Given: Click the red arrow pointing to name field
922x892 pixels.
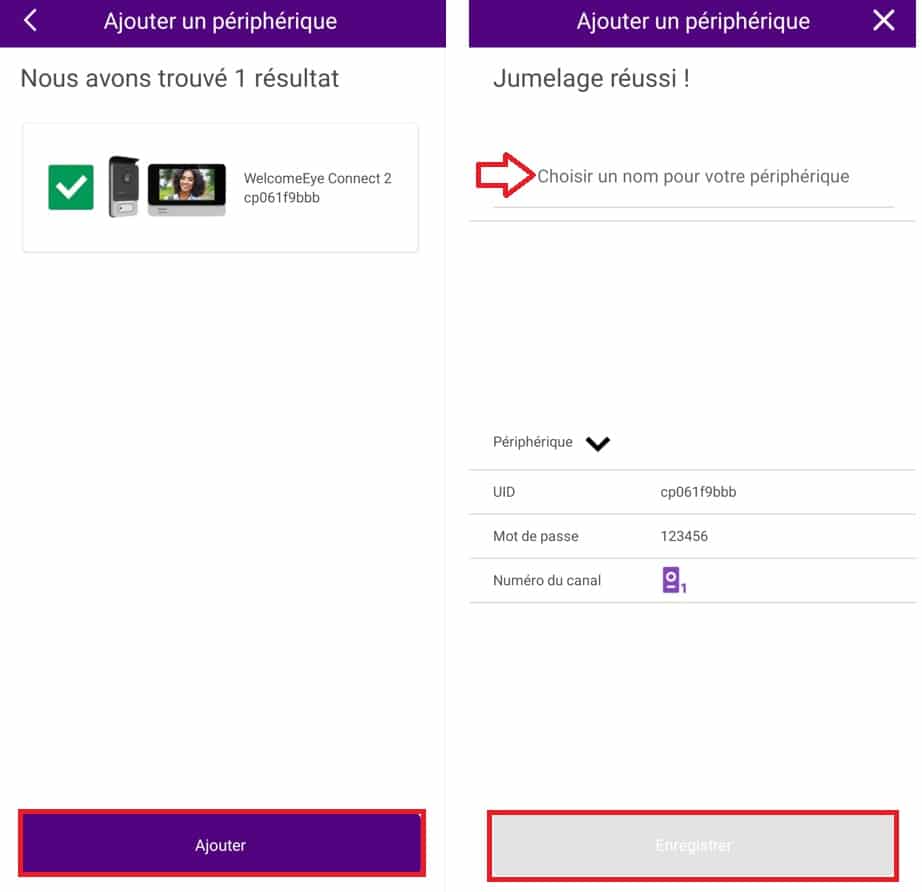Looking at the screenshot, I should tap(505, 175).
